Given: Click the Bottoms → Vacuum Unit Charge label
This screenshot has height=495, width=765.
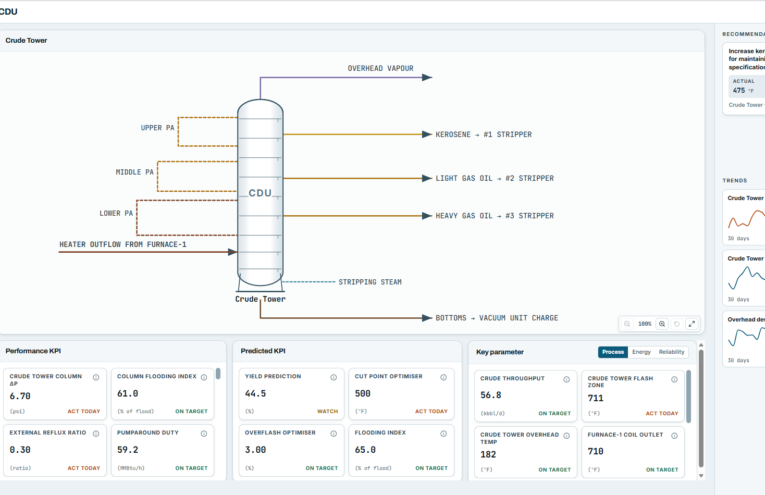Looking at the screenshot, I should pos(497,318).
